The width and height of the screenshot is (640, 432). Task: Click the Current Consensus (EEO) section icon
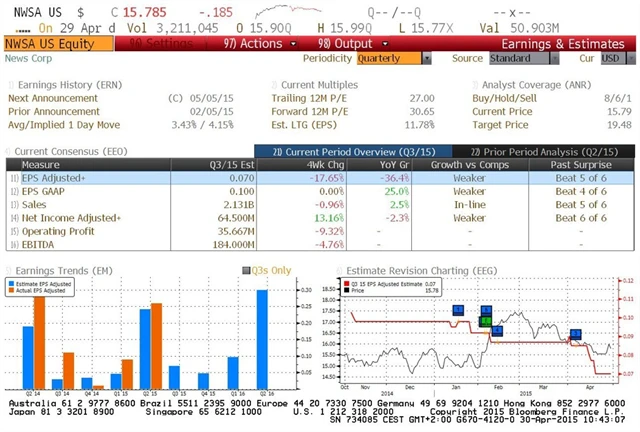coord(10,150)
